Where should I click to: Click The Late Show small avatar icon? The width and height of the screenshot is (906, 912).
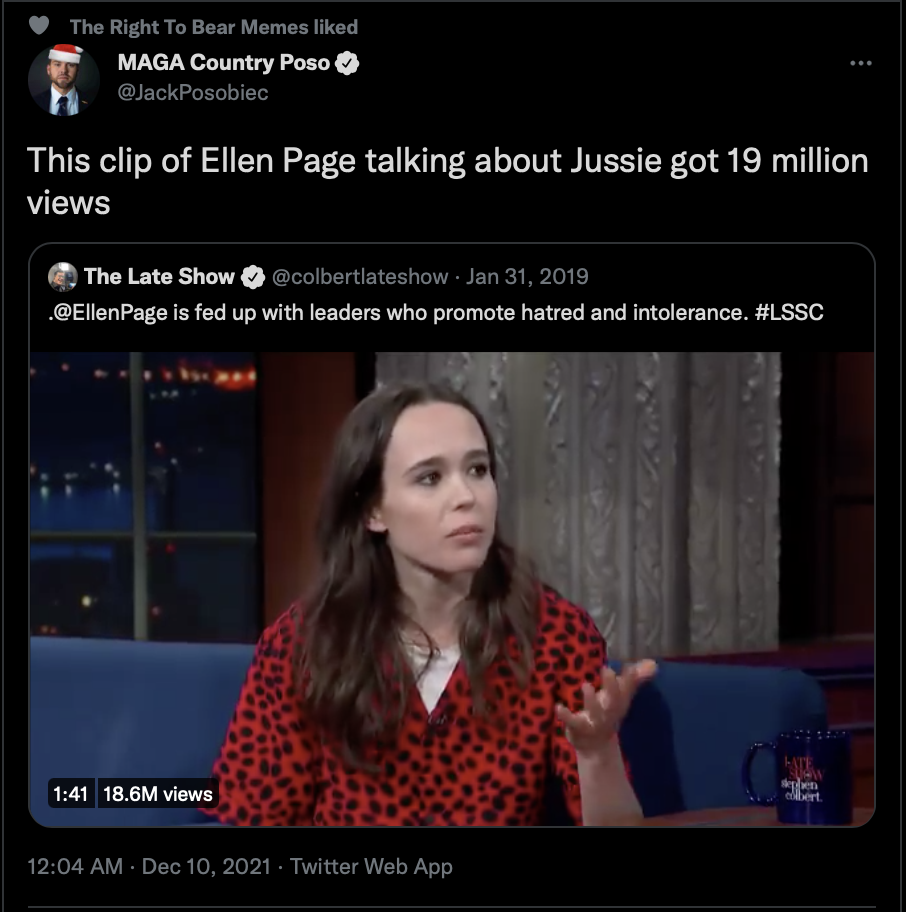click(x=62, y=277)
